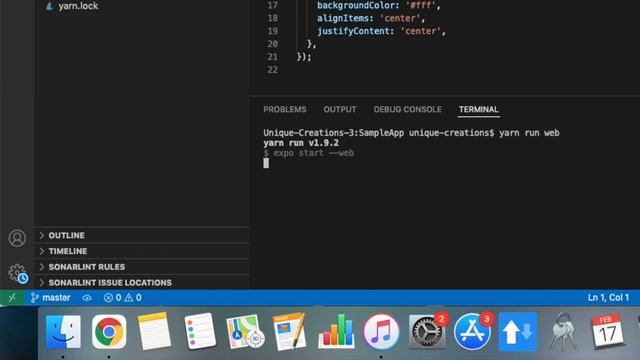Open Google Chrome from the Dock
Viewport: 640px width, 360px height.
109,331
